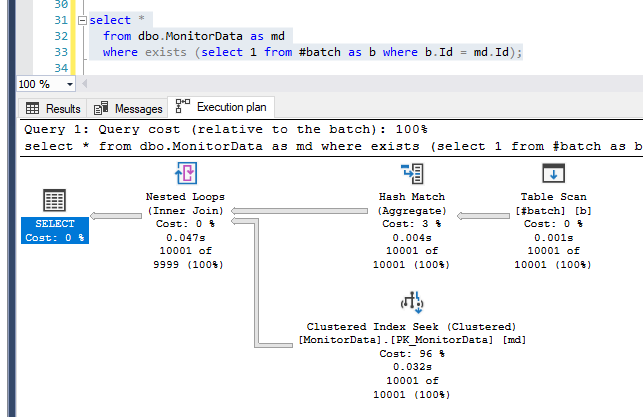Click the horizontal scrollbar left arrow
Image resolution: width=643 pixels, height=417 pixels.
(x=84, y=84)
